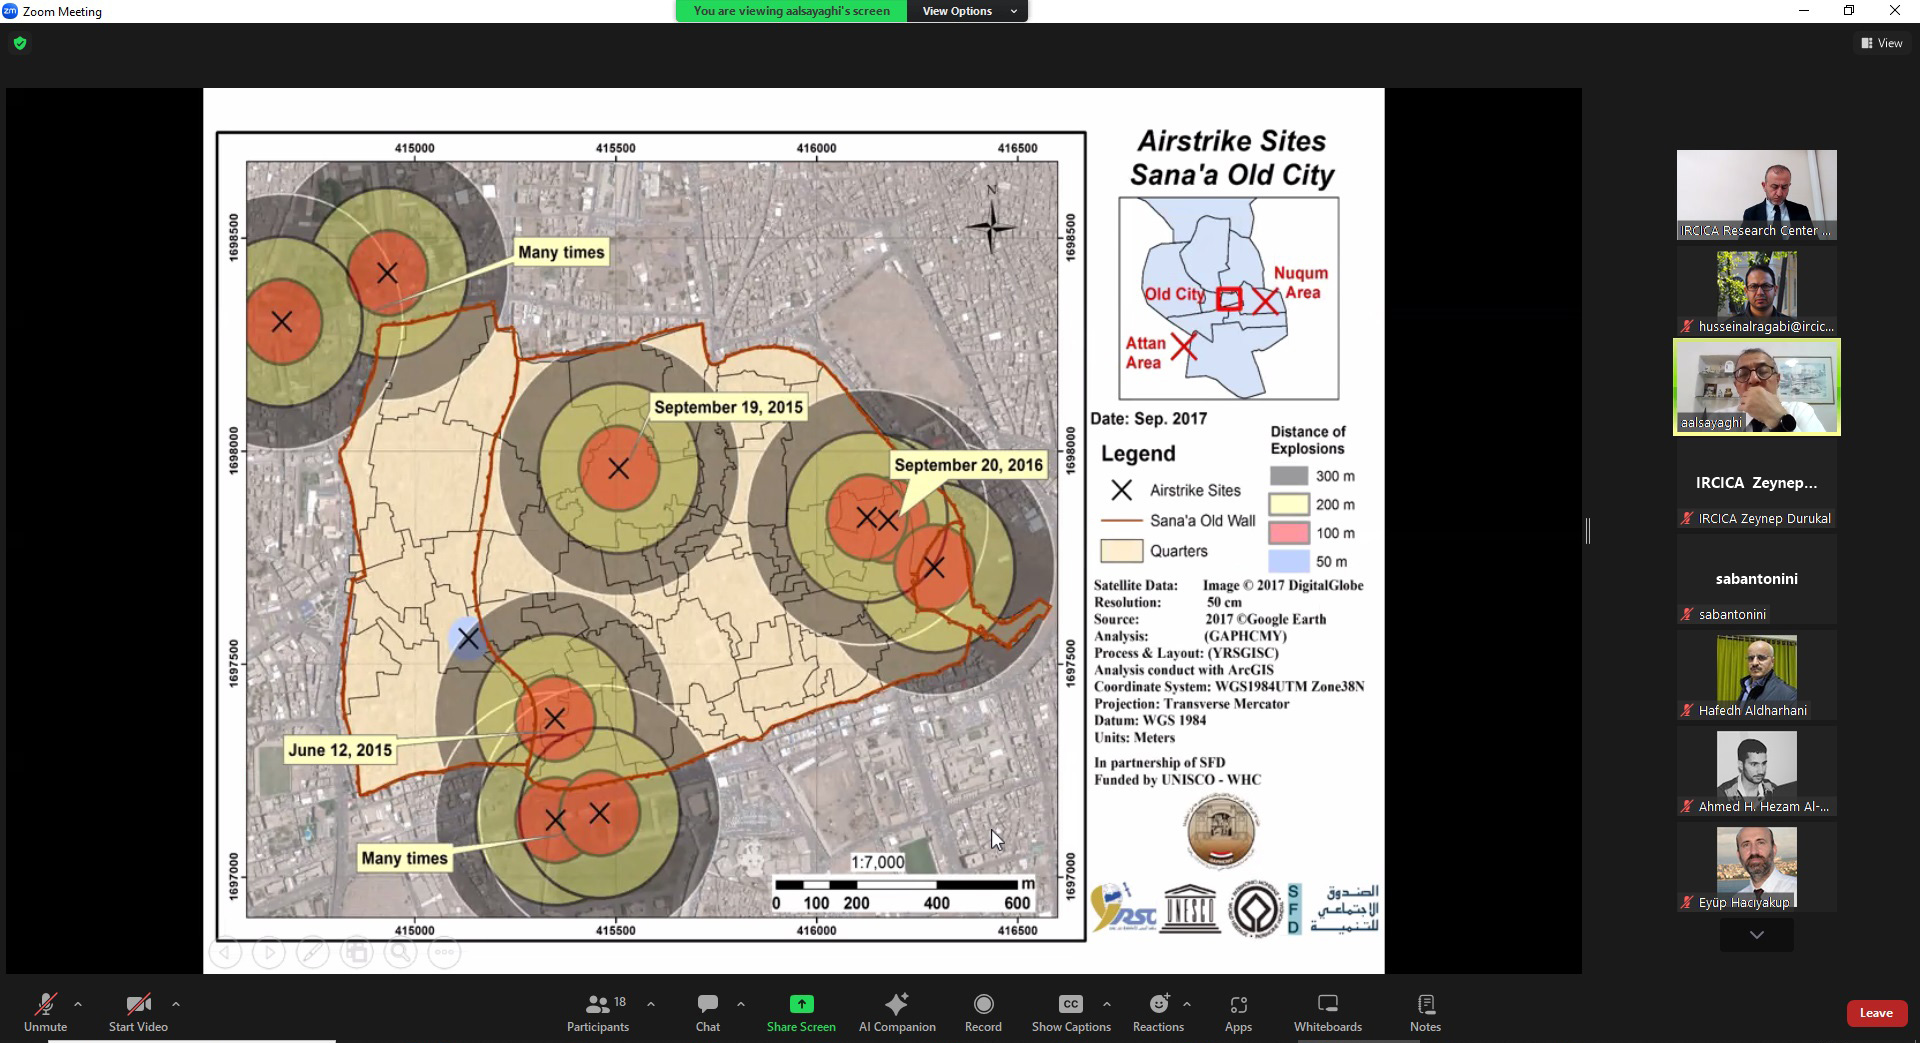Viewport: 1920px width, 1043px height.
Task: Start recording with the Record icon
Action: [x=983, y=1004]
